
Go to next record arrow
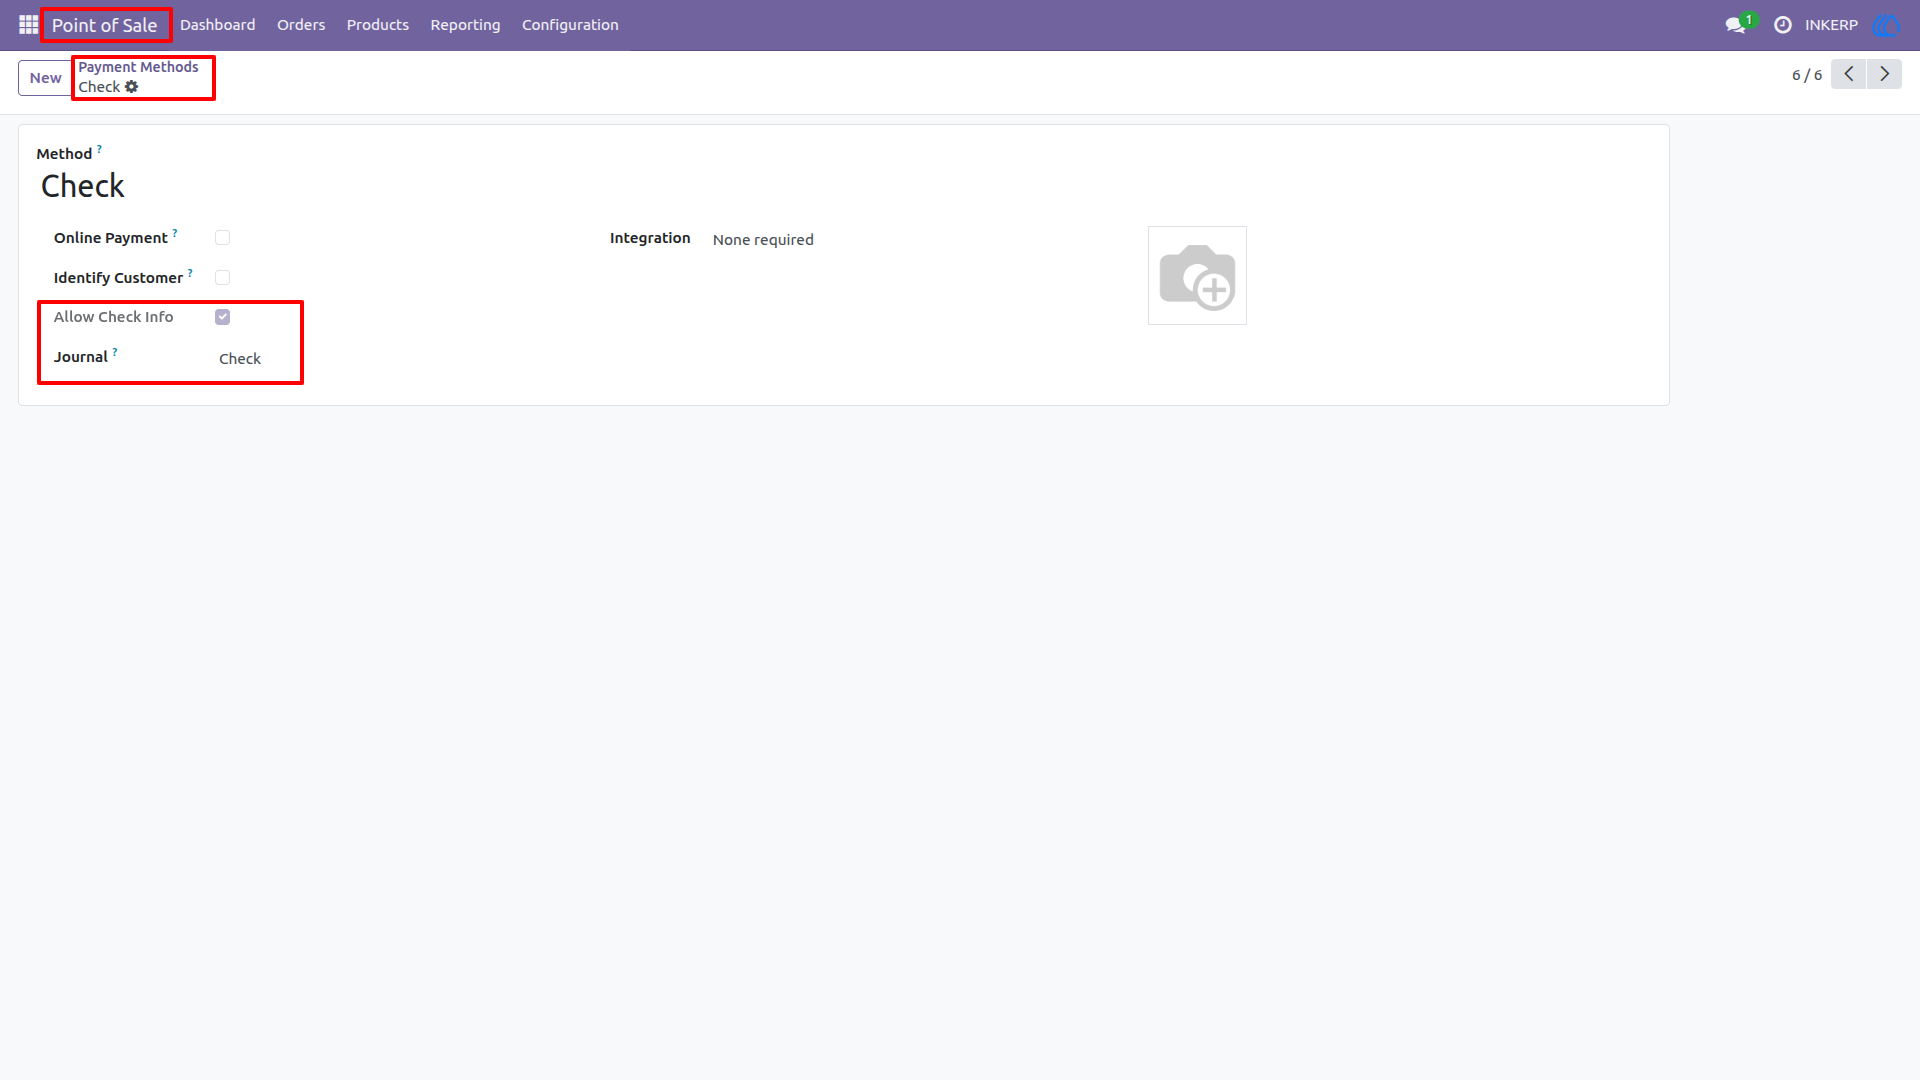tap(1884, 74)
